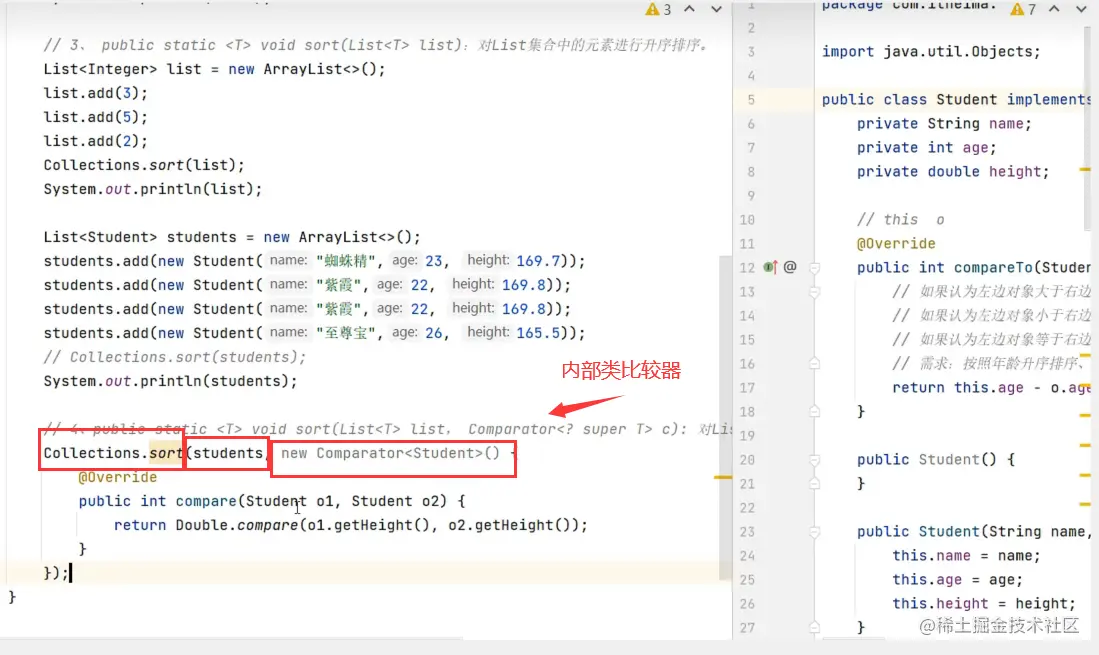This screenshot has height=655, width=1099.
Task: Click the age value 26
Action: pyautogui.click(x=434, y=333)
